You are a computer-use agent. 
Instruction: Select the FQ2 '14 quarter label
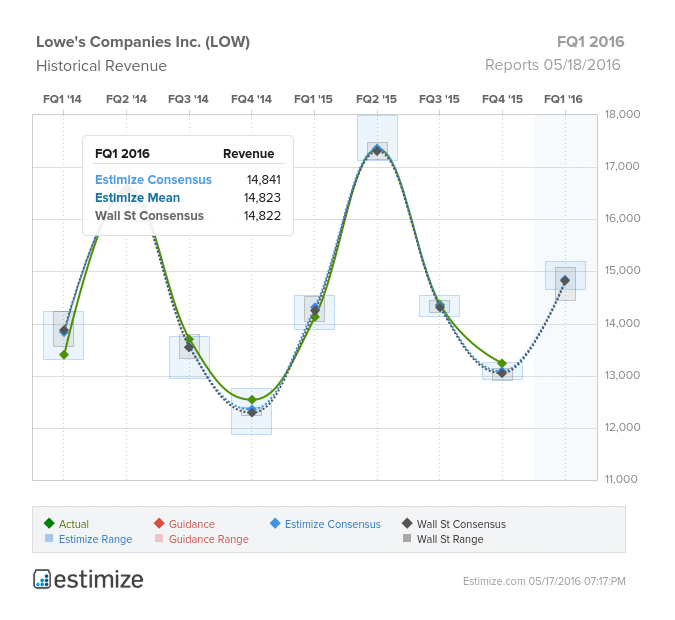[126, 99]
